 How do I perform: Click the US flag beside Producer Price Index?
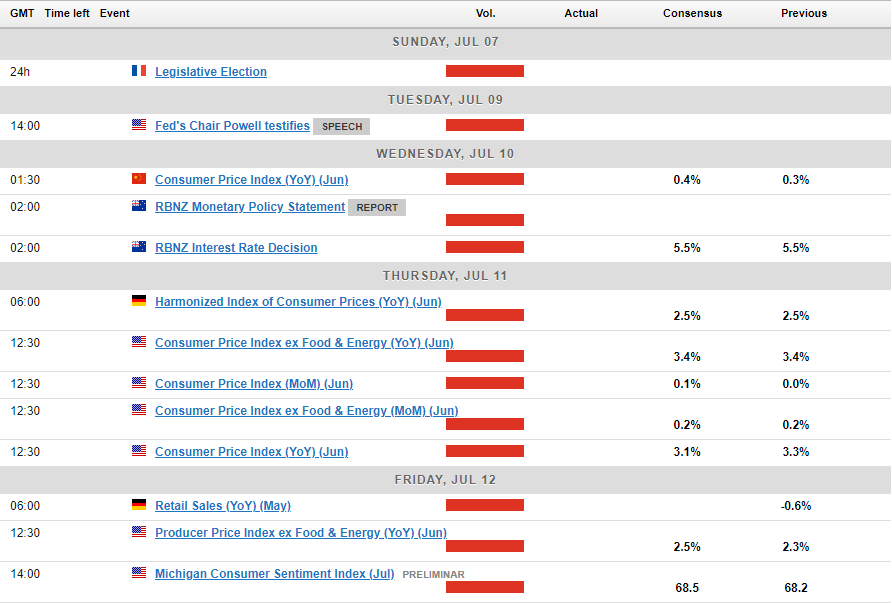pos(139,532)
